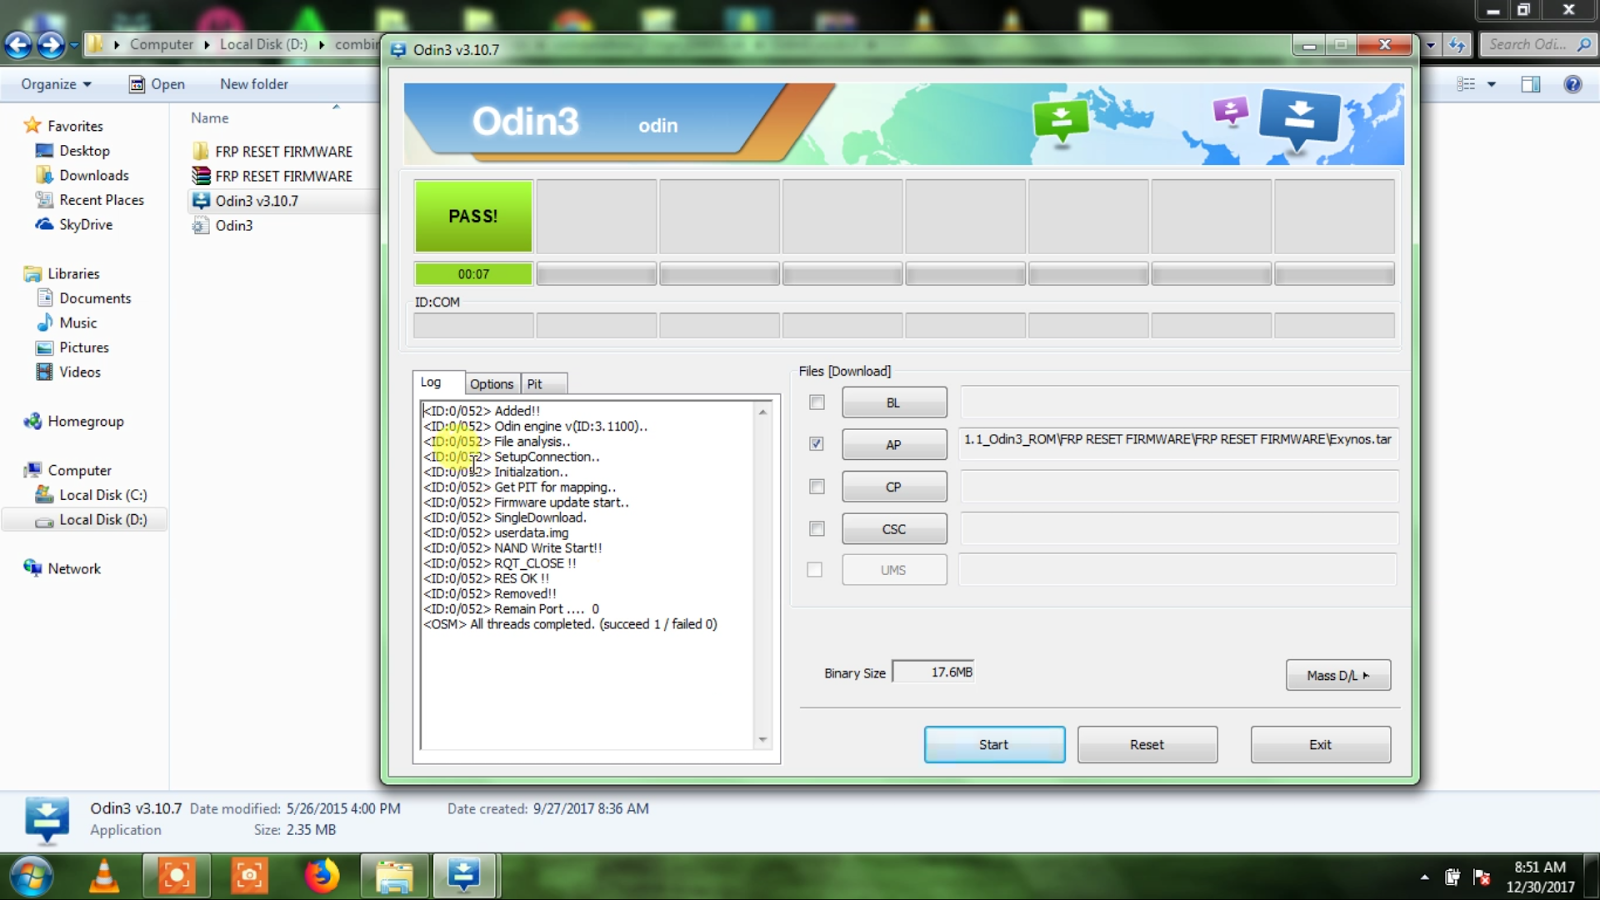Expand the Mass D/L menu
The width and height of the screenshot is (1600, 900).
1338,675
